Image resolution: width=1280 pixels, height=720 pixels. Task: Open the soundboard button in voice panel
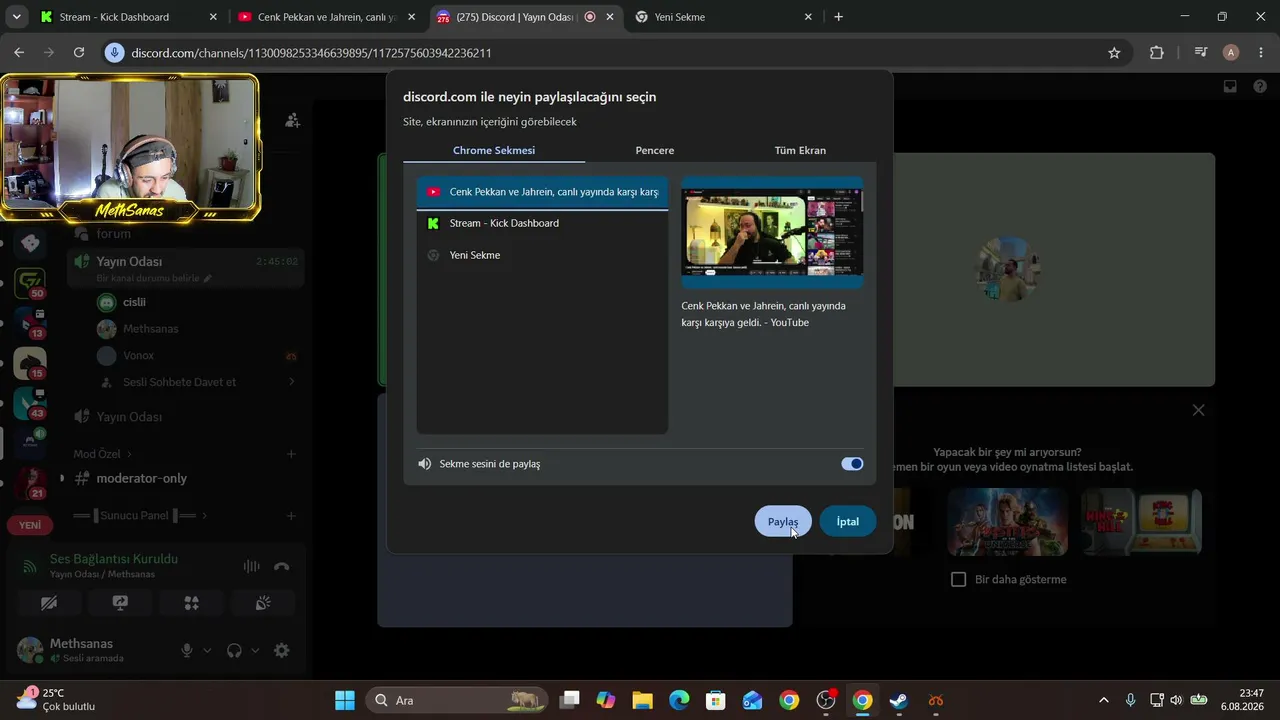[263, 603]
